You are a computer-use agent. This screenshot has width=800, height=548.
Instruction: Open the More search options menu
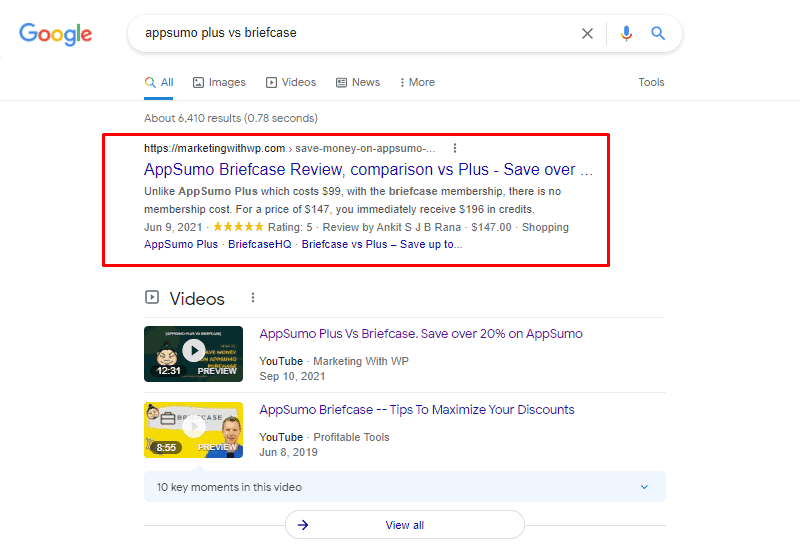click(x=417, y=82)
